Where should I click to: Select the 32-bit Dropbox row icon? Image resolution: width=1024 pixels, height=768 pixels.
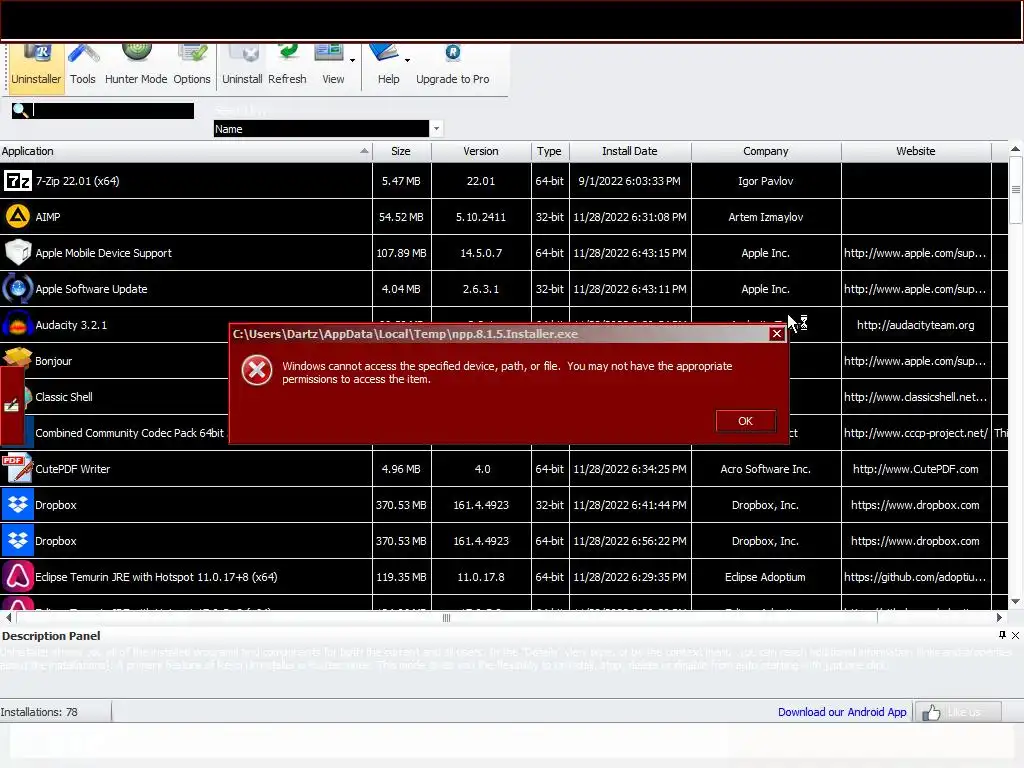click(x=18, y=505)
